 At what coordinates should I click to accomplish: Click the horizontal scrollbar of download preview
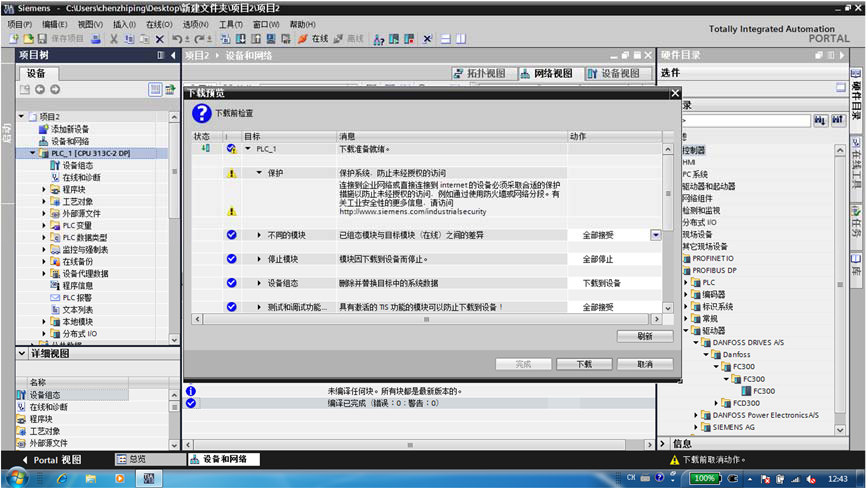tap(420, 319)
